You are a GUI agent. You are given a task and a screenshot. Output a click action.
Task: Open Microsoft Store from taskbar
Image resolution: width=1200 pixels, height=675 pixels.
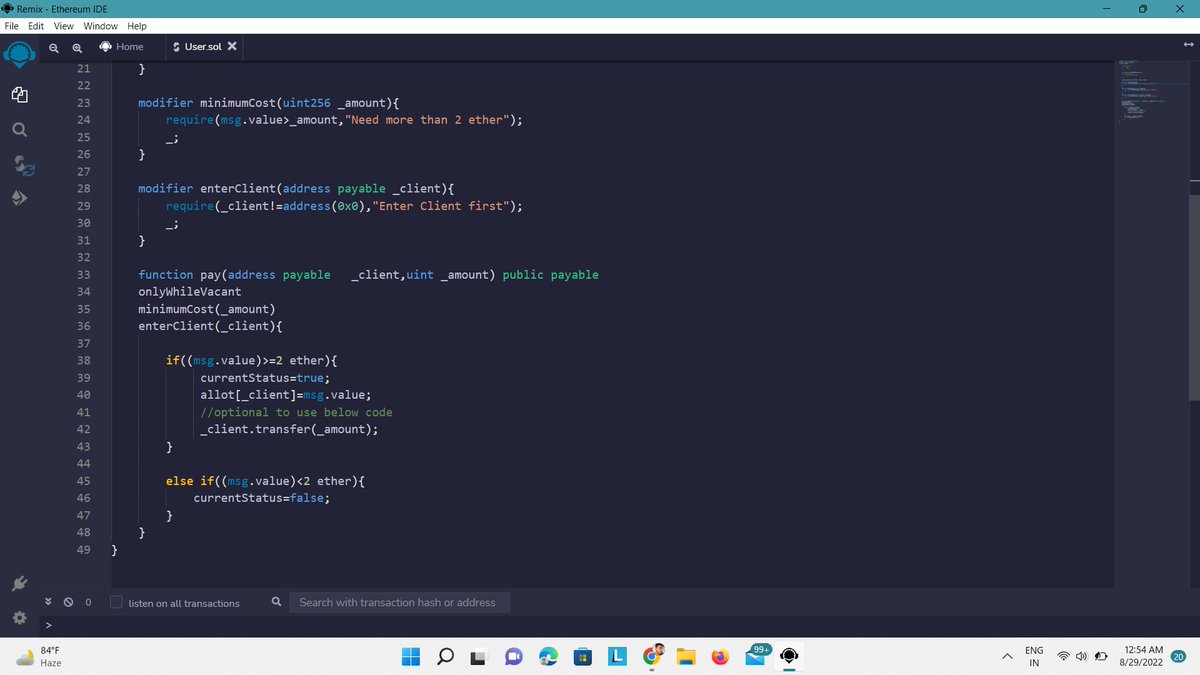click(x=583, y=657)
